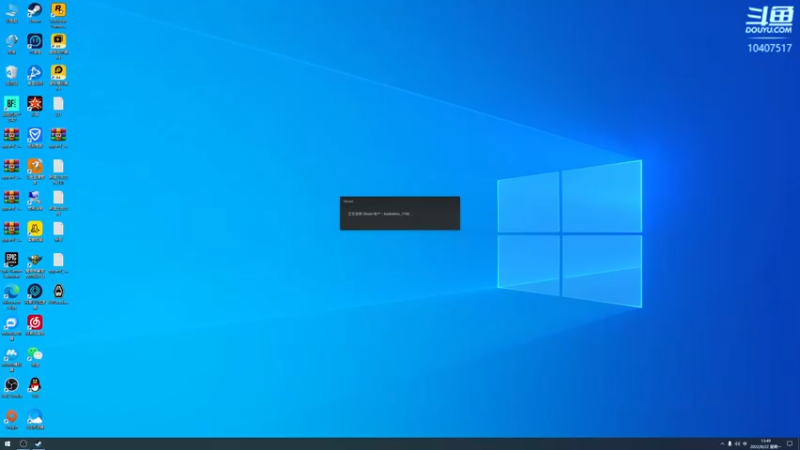Select the Epic Games Launcher icon

point(11,260)
